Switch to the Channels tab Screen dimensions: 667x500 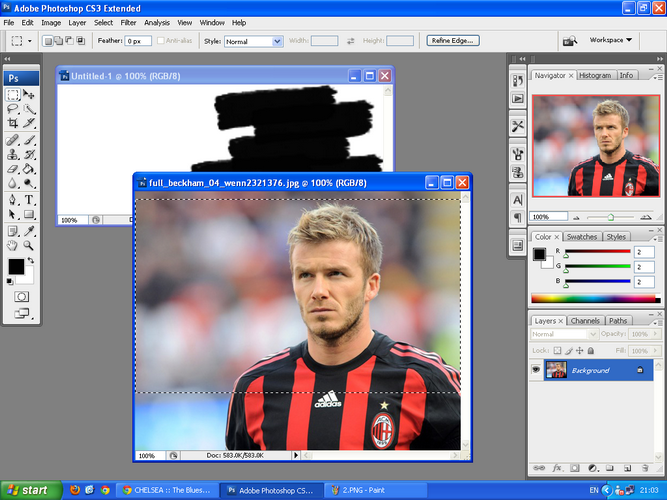click(585, 320)
